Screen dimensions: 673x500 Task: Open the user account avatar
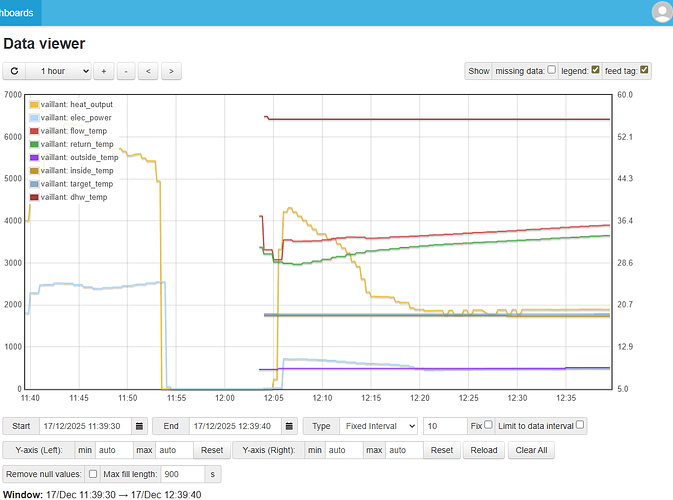tap(661, 12)
